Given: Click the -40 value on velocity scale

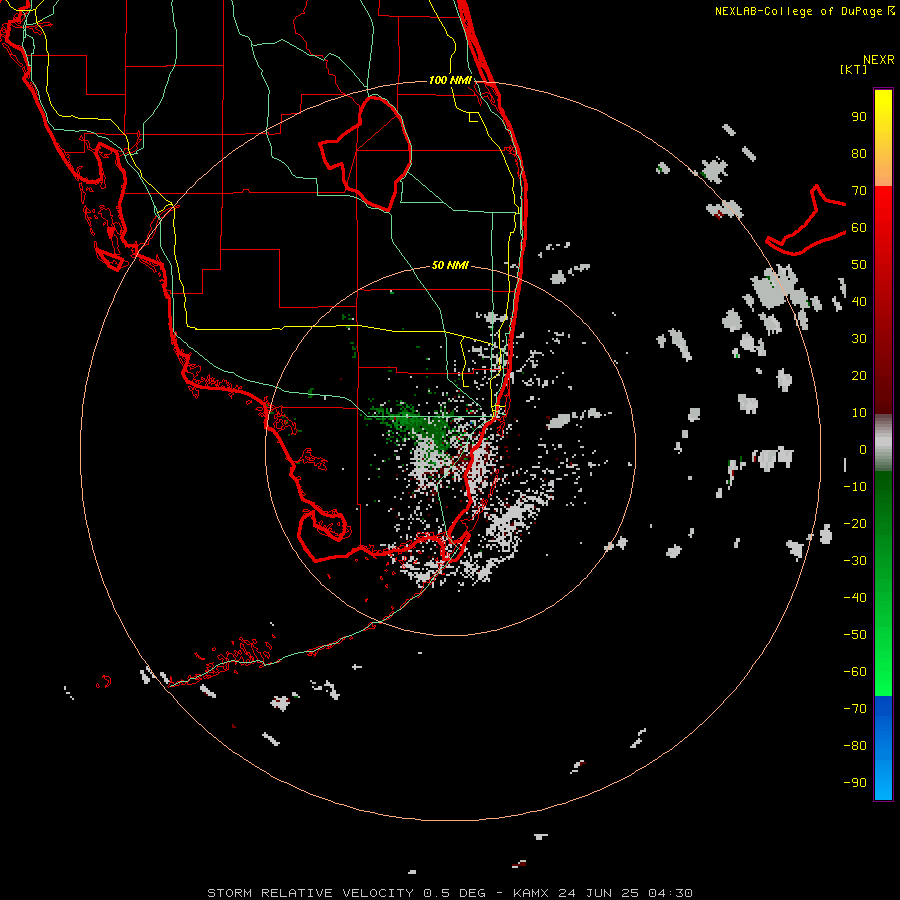Looking at the screenshot, I should (855, 598).
